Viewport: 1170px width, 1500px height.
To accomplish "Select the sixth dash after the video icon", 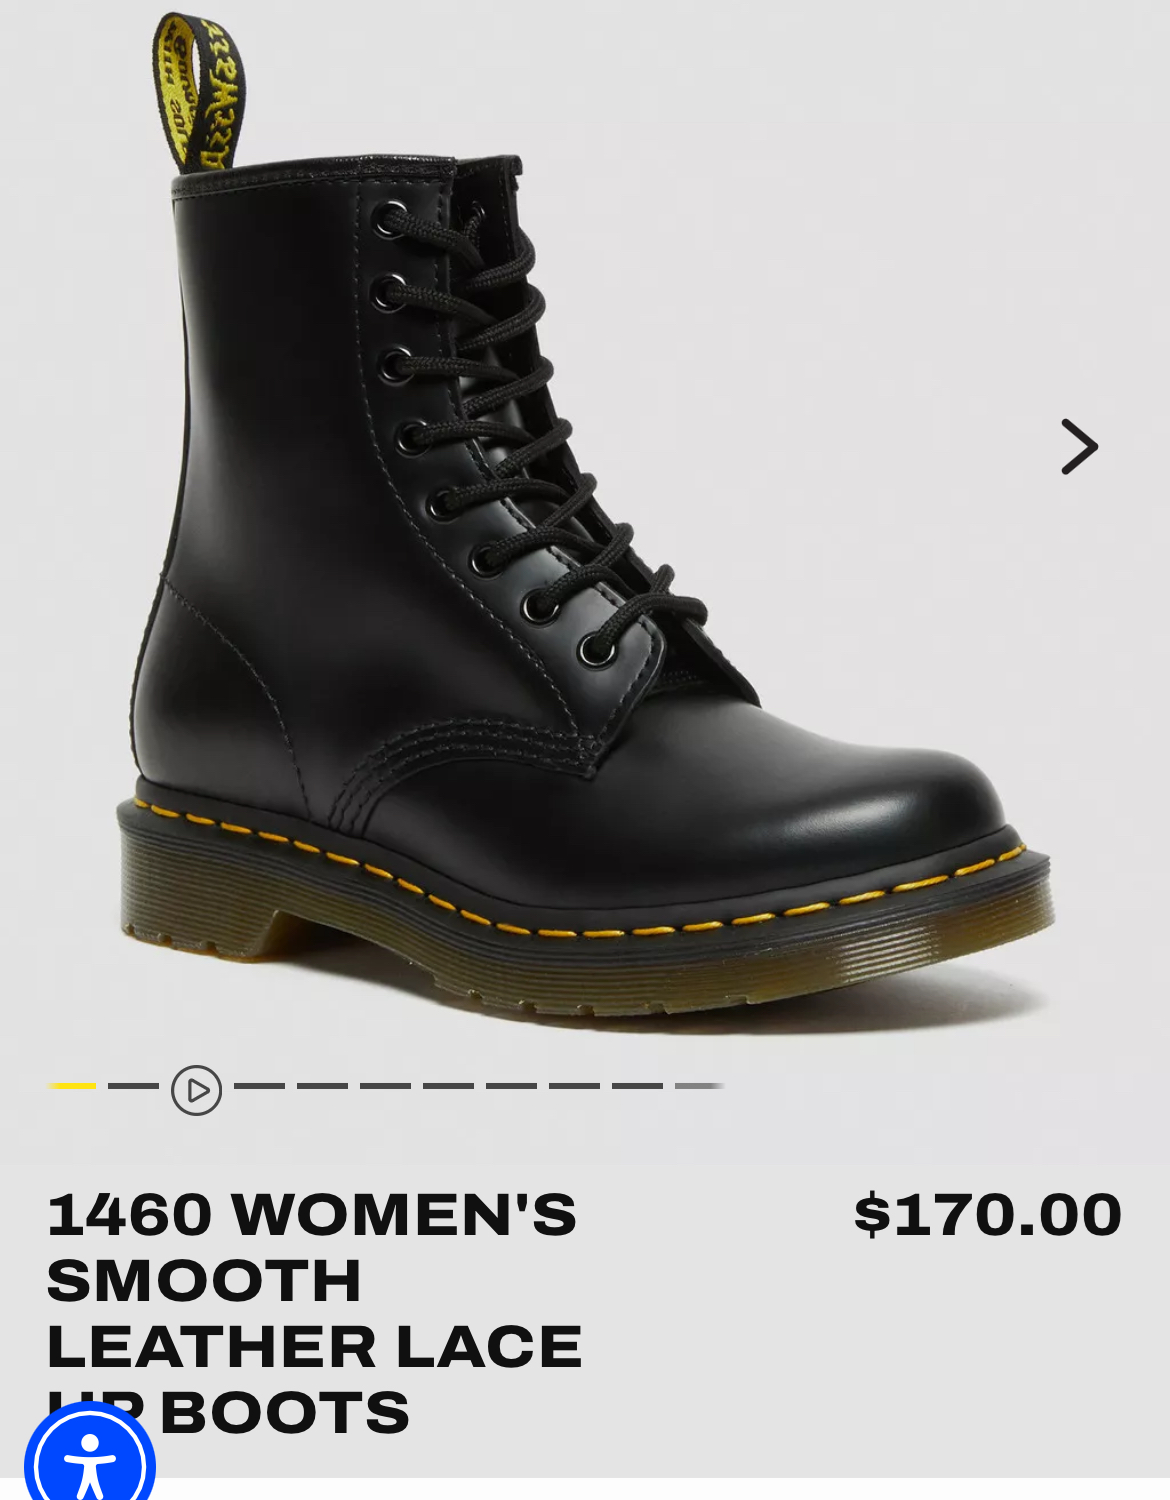I will pos(574,1085).
